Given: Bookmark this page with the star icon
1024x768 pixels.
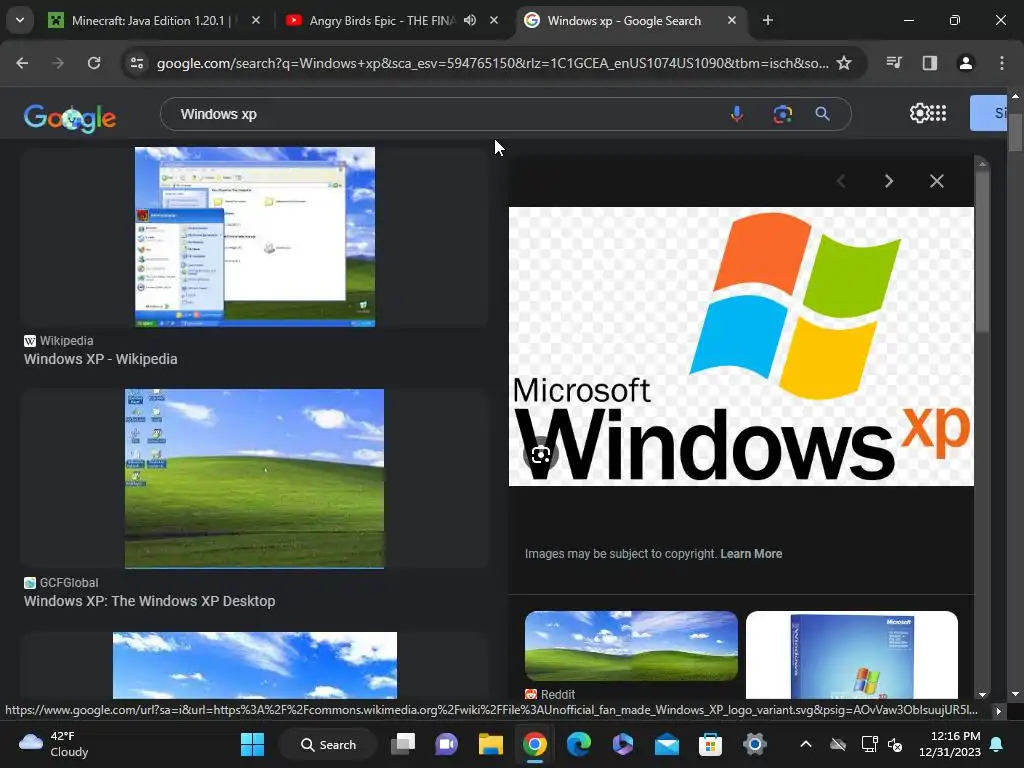Looking at the screenshot, I should click(x=844, y=63).
